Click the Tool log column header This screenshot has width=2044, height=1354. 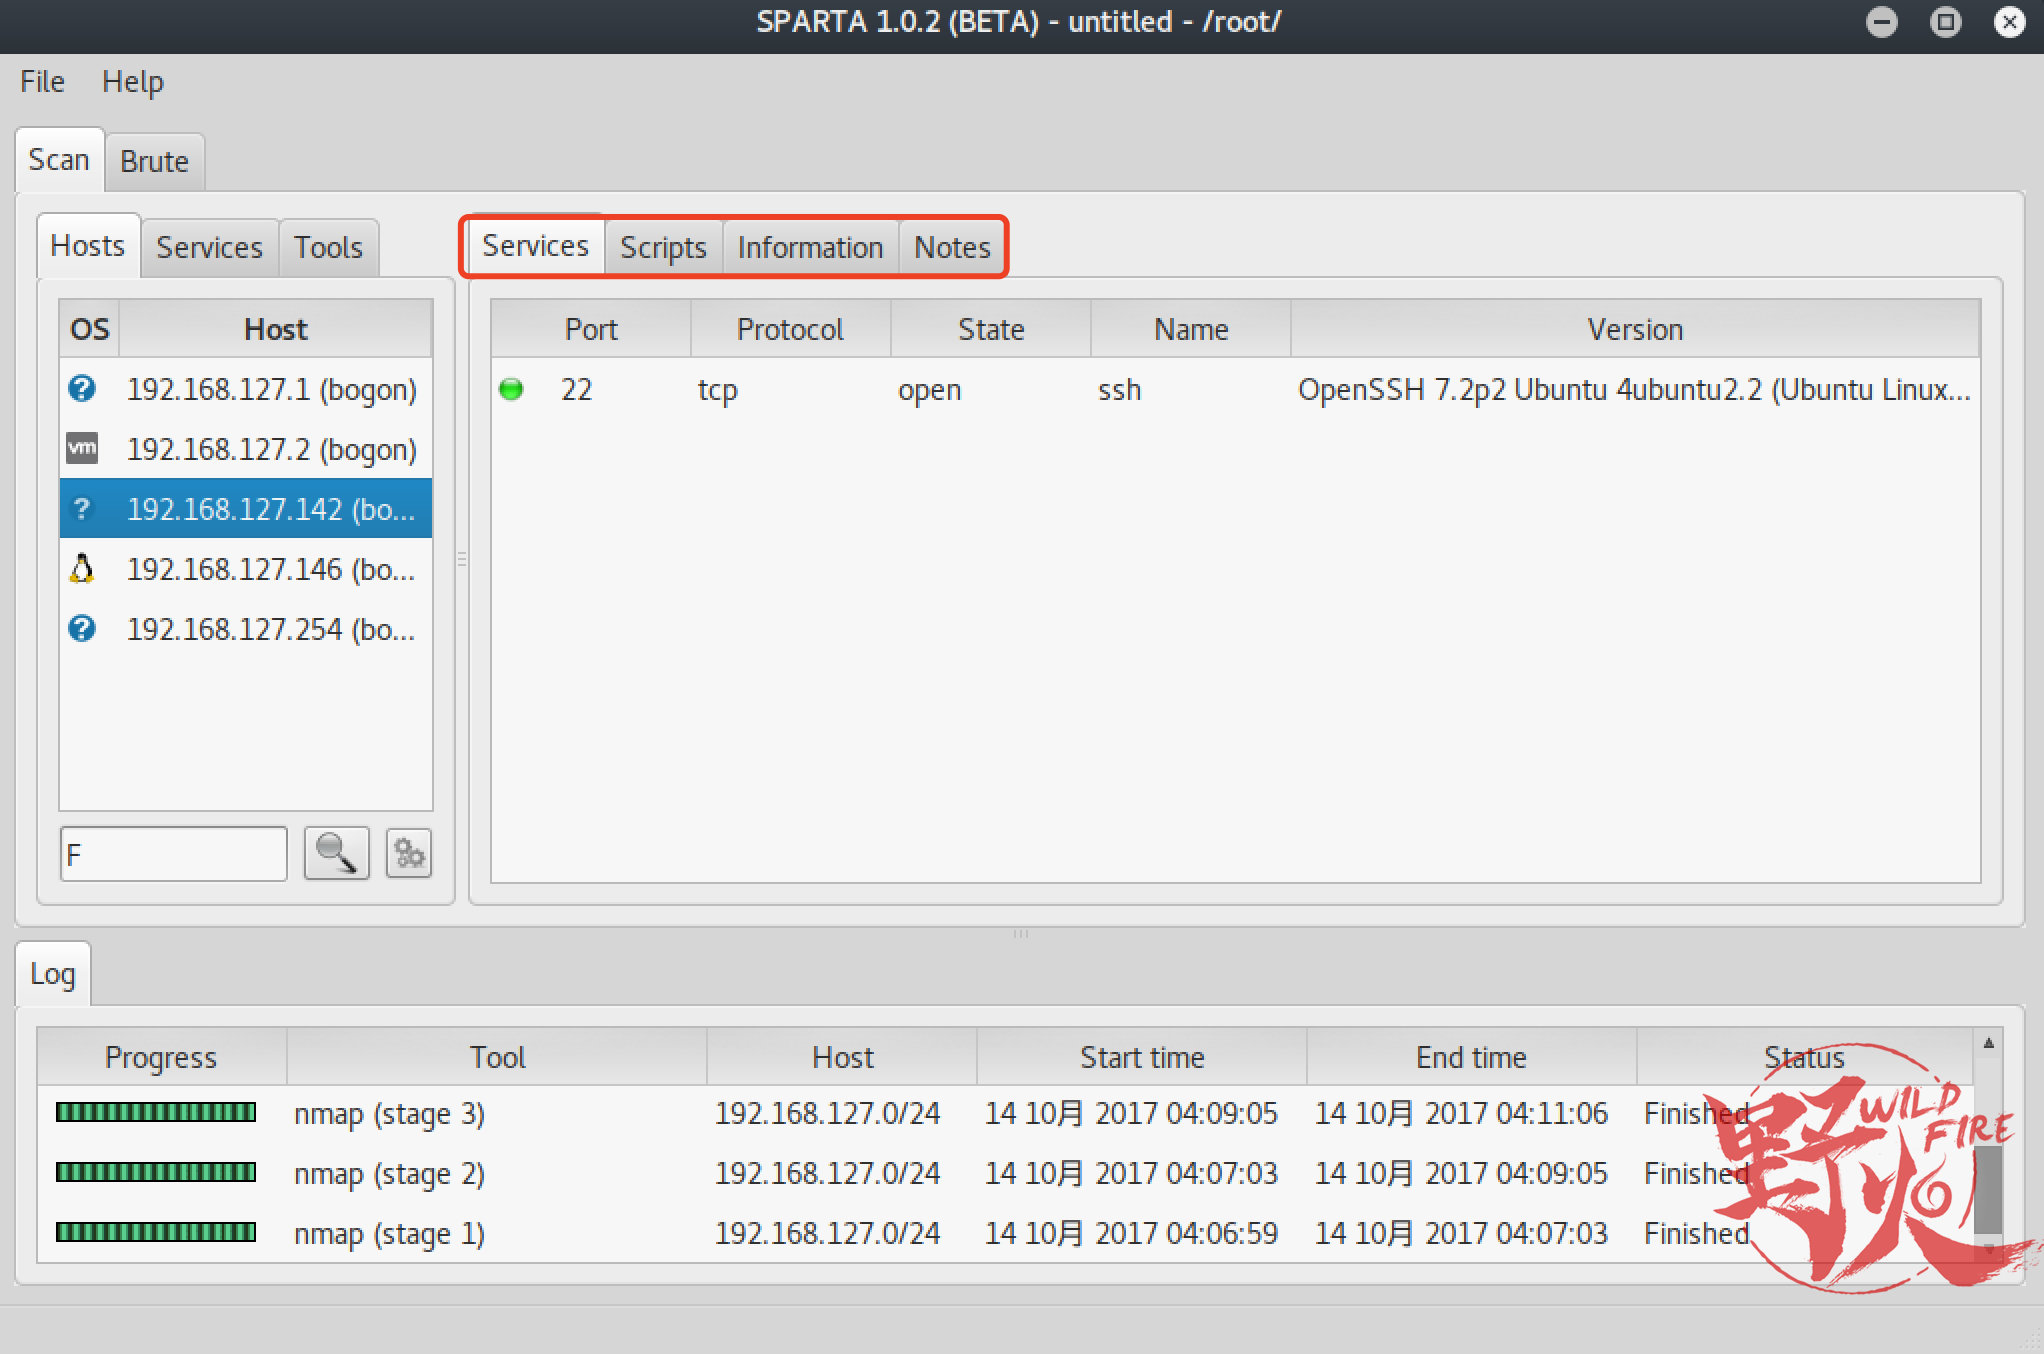point(497,1057)
